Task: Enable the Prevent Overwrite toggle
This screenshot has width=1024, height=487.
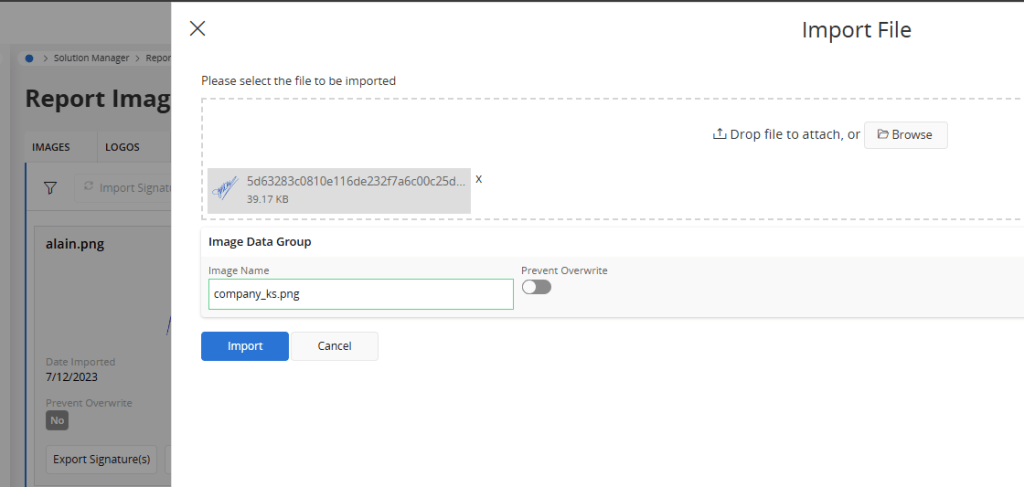Action: coord(536,287)
